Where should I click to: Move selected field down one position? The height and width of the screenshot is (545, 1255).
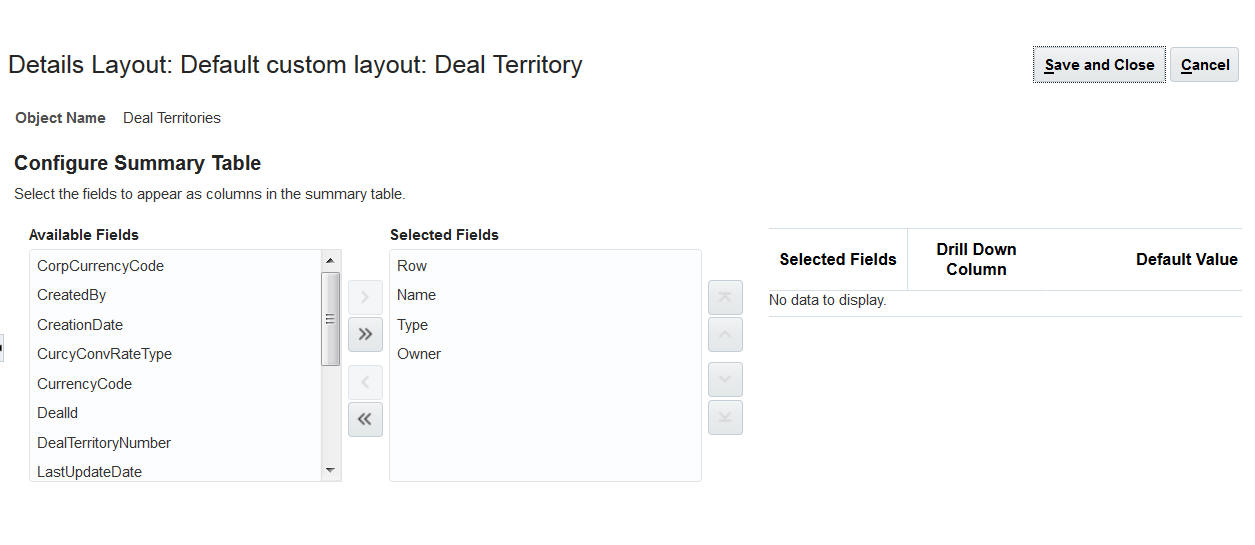pyautogui.click(x=725, y=380)
